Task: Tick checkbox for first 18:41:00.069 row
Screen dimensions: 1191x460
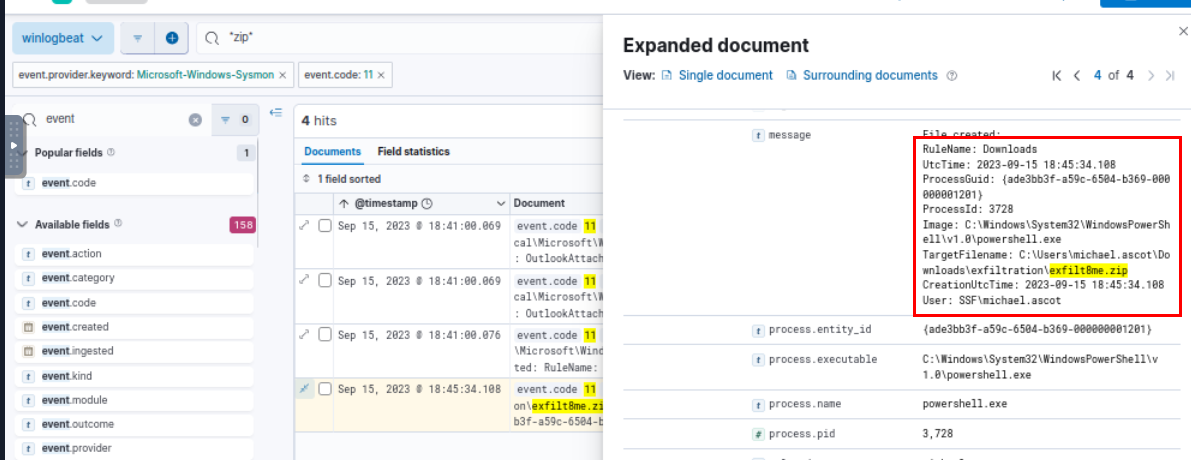Action: [324, 226]
